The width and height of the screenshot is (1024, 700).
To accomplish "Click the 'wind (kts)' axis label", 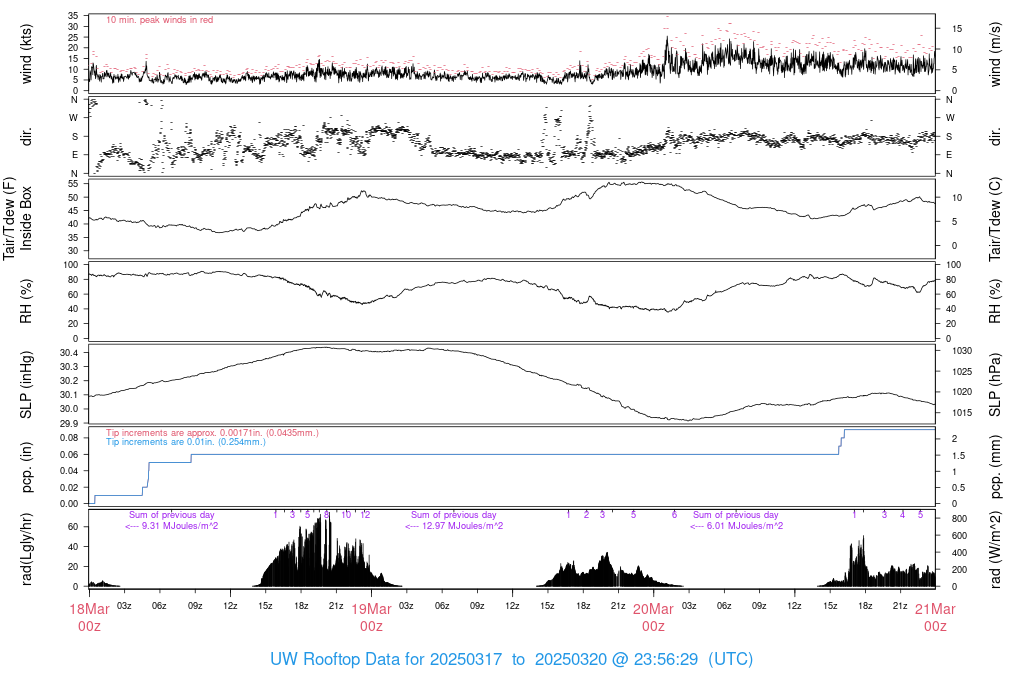I will [26, 54].
